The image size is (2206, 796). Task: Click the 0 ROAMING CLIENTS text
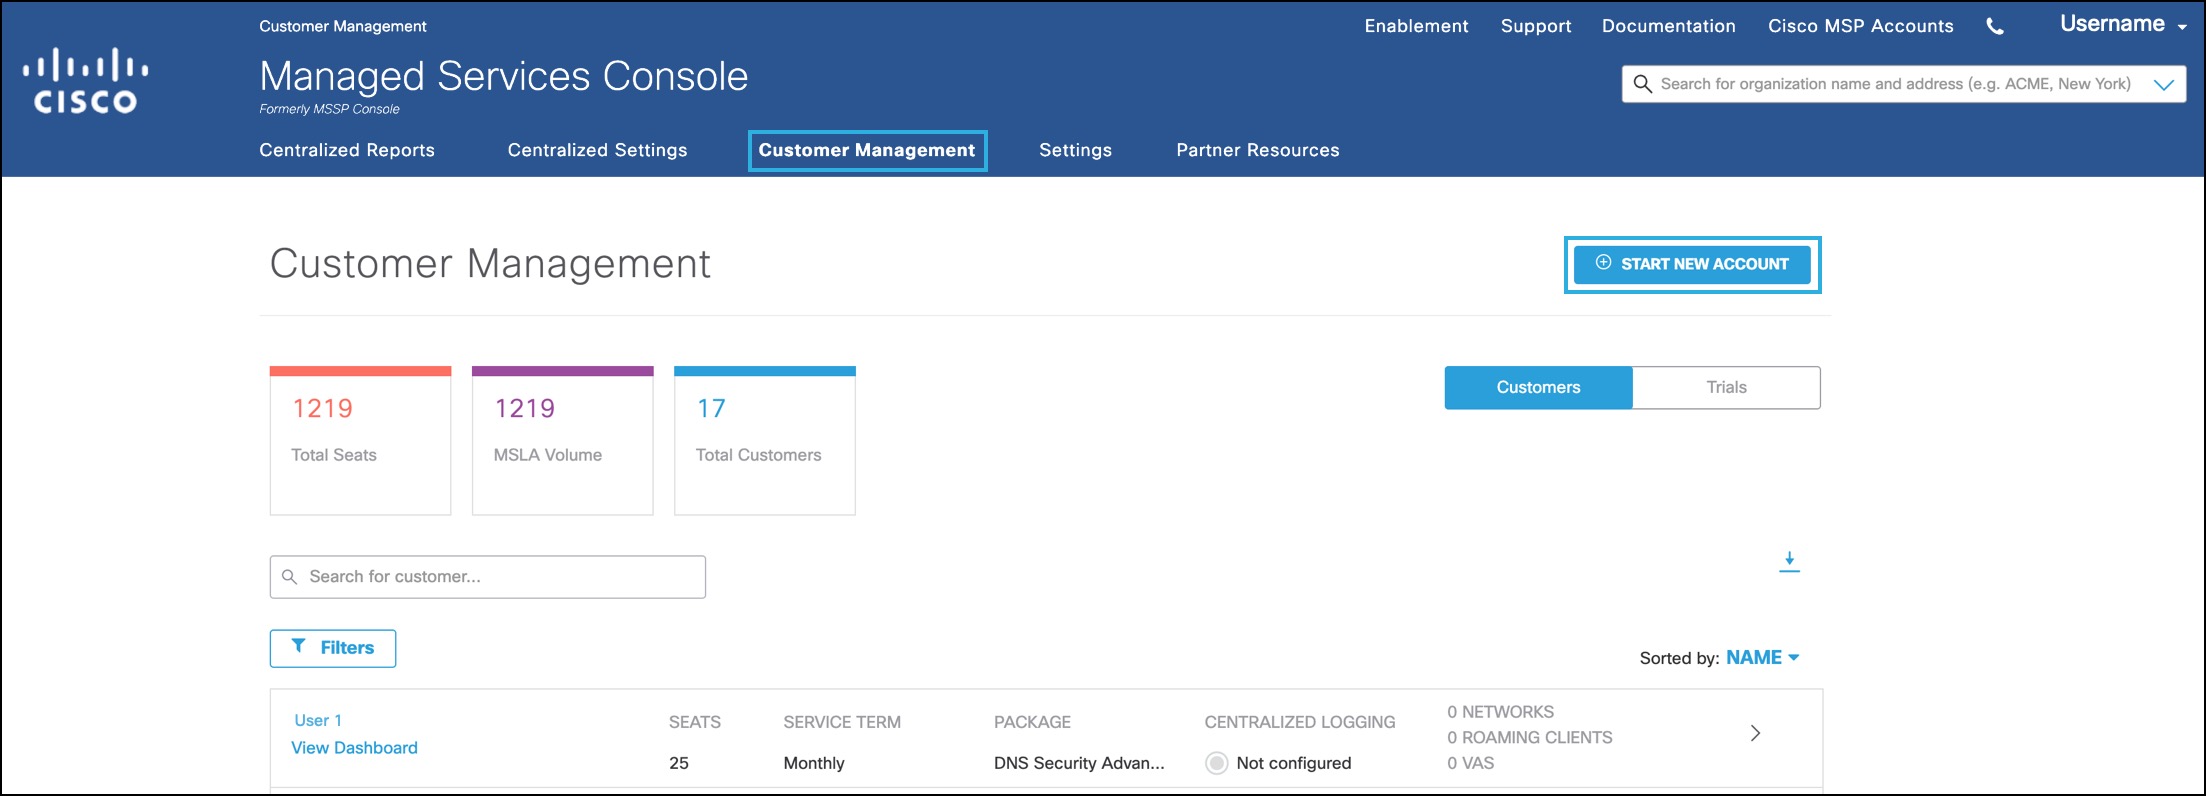[x=1530, y=737]
